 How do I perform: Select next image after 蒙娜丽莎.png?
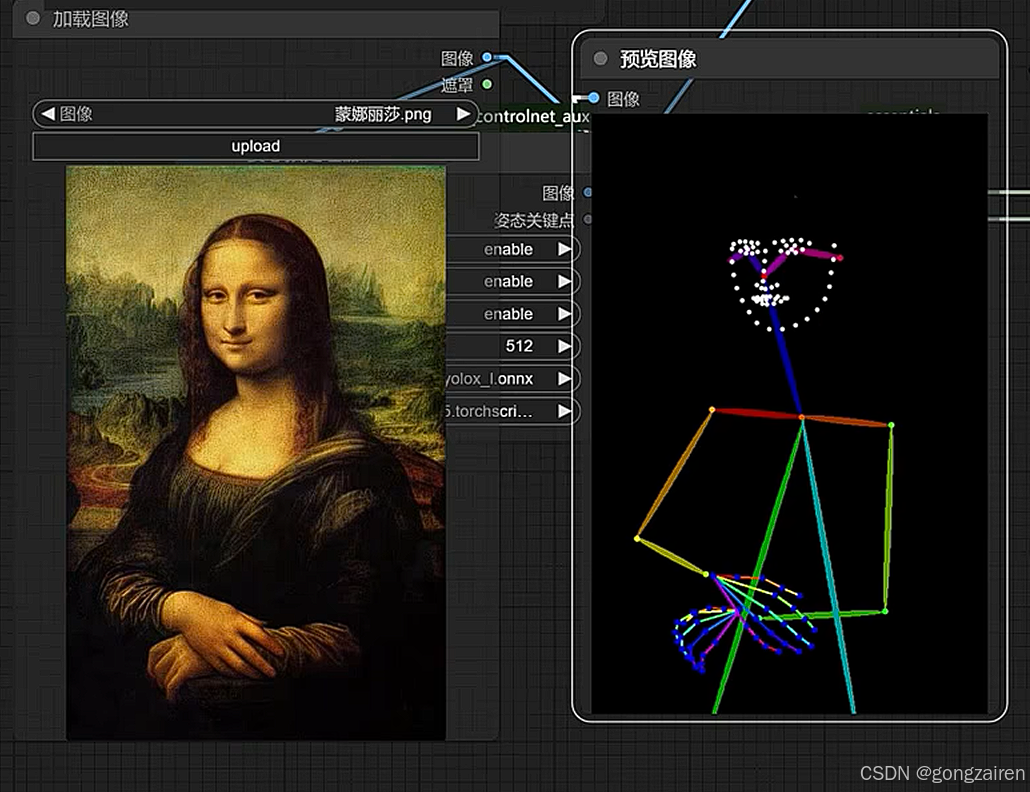point(463,114)
